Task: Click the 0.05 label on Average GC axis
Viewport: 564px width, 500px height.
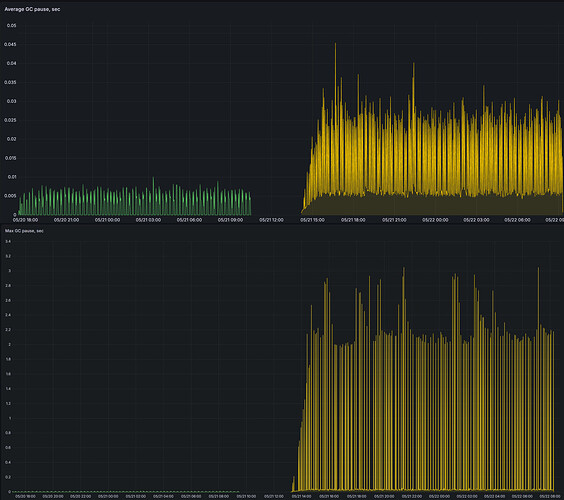Action: pos(12,26)
